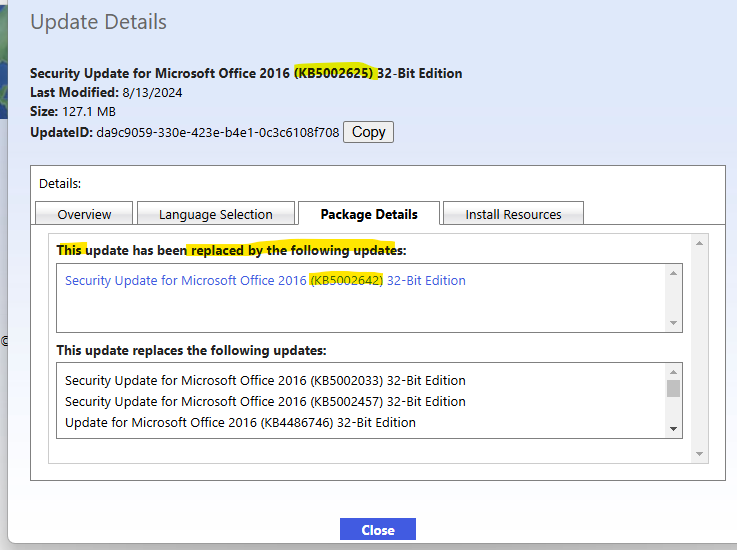The height and width of the screenshot is (550, 737).
Task: Click the Update Details heading
Action: click(x=98, y=22)
